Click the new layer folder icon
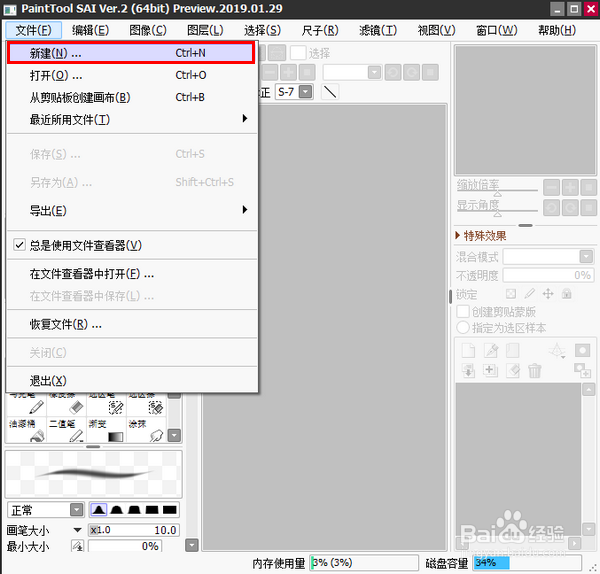 512,350
